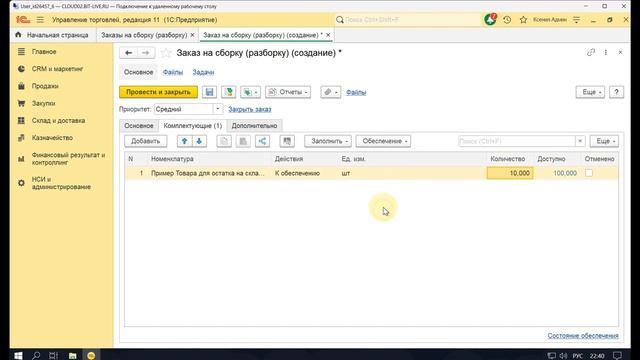Switch to the Основное inner tab

click(x=139, y=126)
